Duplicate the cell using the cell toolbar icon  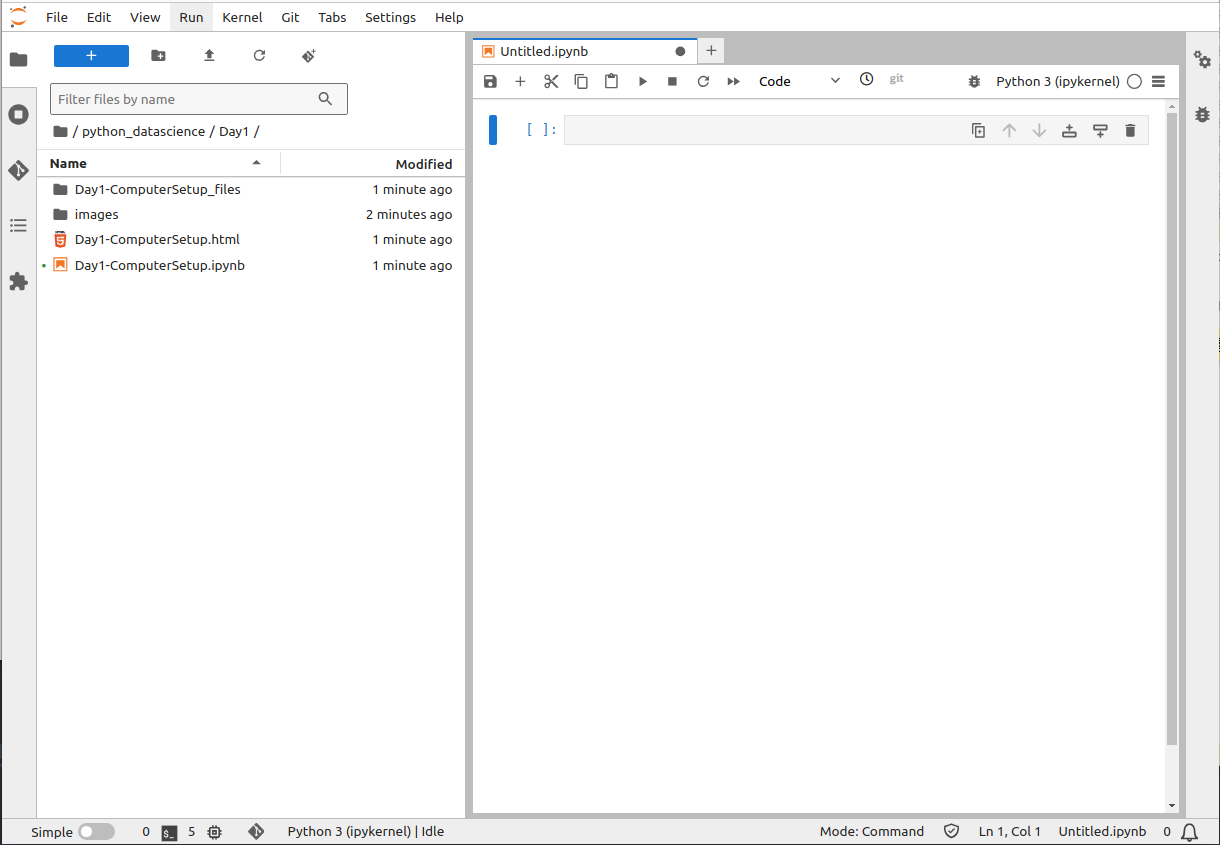pos(978,130)
